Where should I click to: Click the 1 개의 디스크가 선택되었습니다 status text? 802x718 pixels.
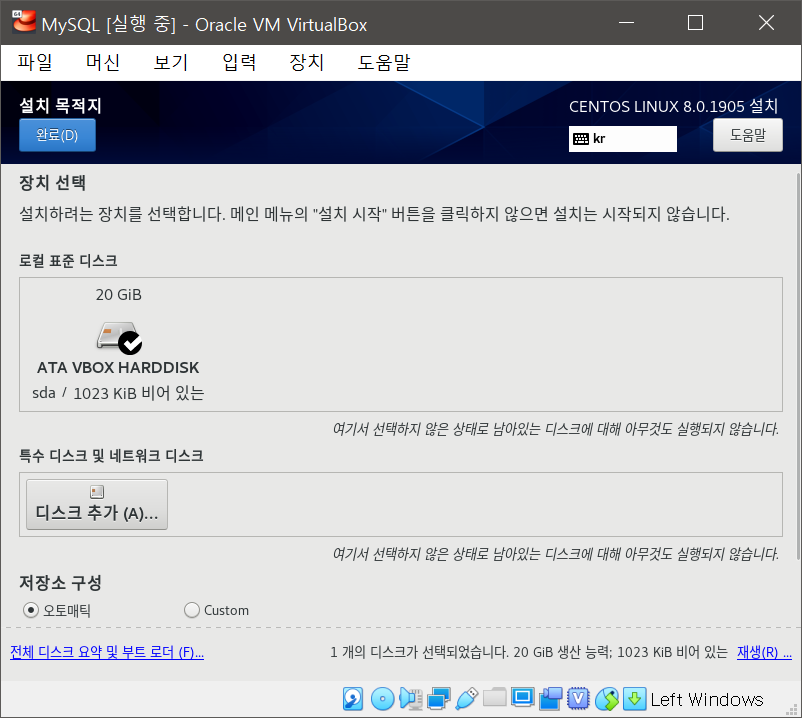(x=419, y=652)
